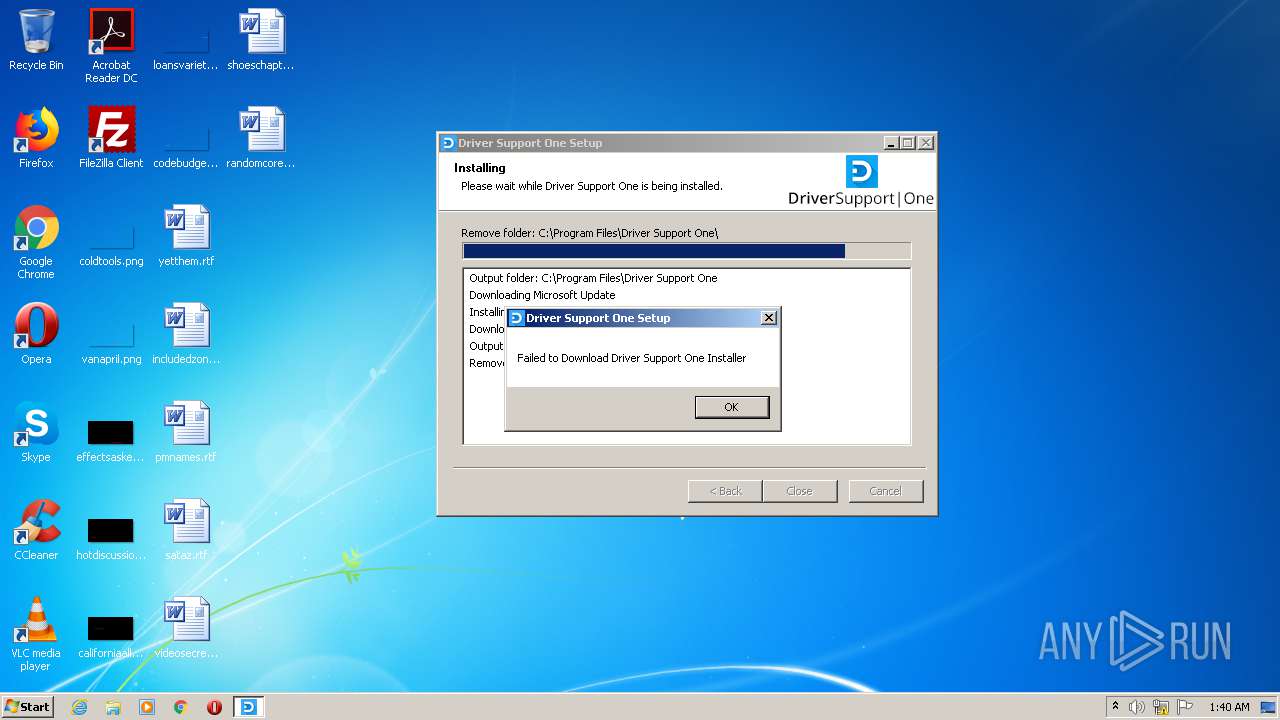This screenshot has width=1280, height=720.
Task: Select the 'Output folder' log line
Action: pos(593,278)
